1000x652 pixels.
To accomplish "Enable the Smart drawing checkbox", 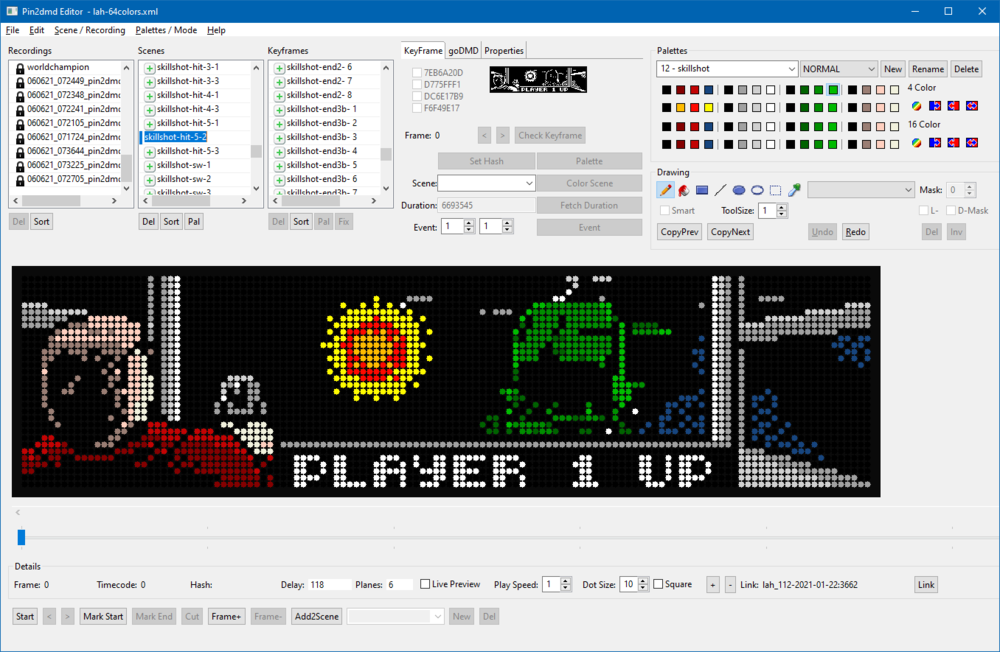I will tap(665, 211).
